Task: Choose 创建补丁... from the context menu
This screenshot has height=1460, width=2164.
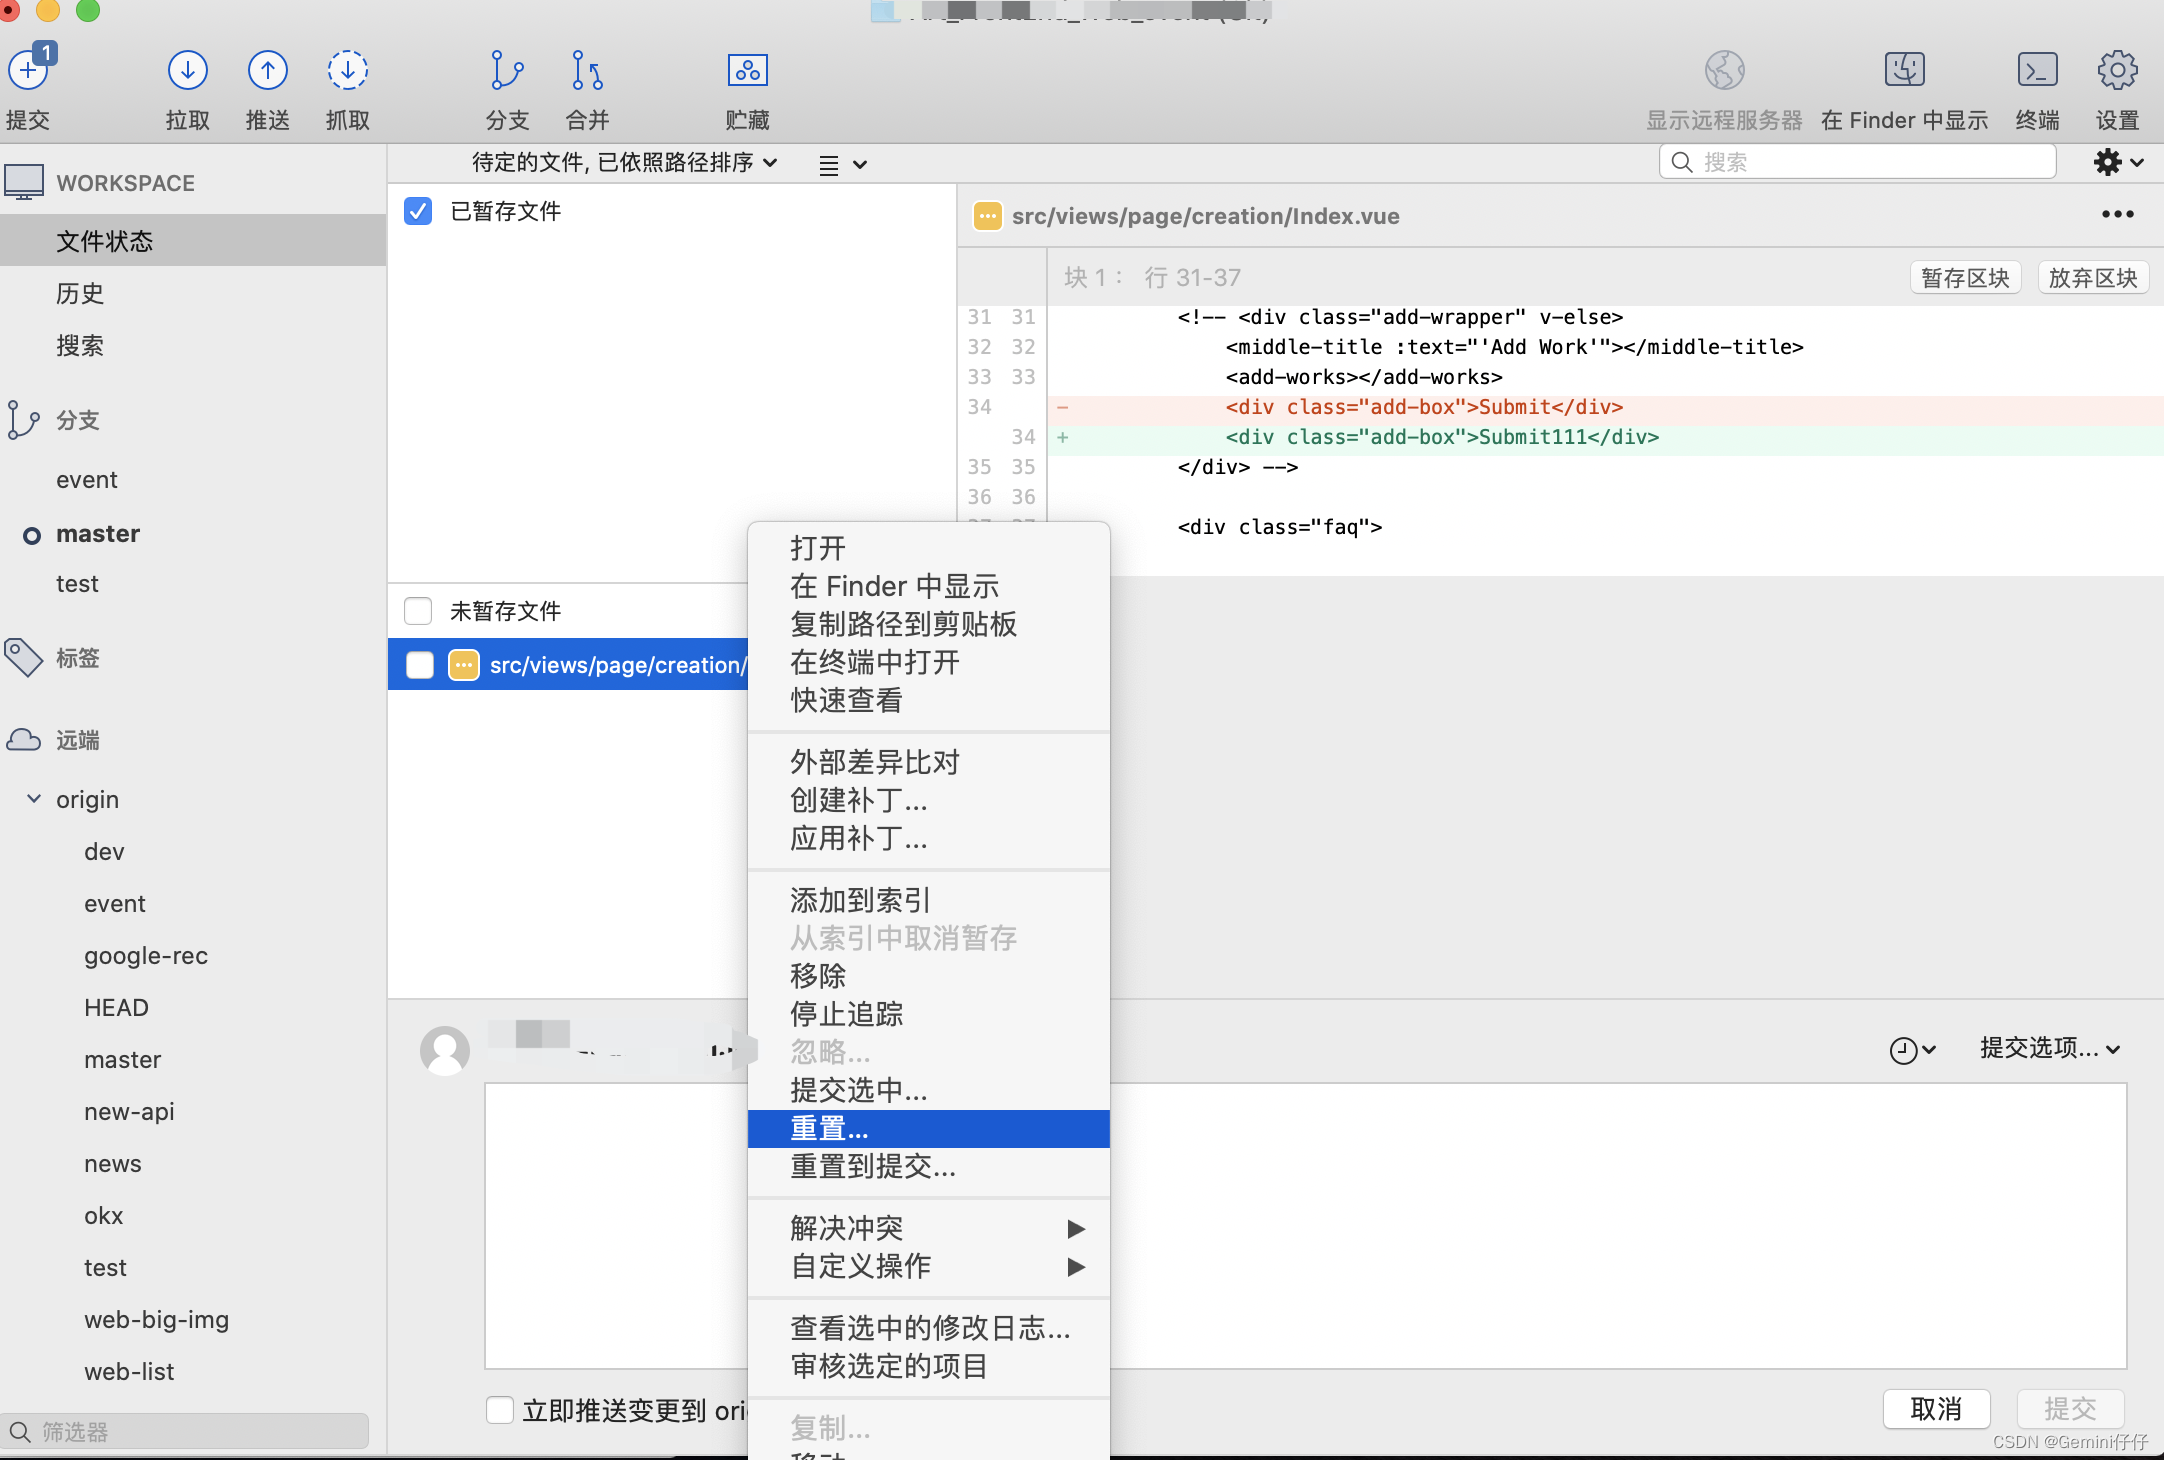Action: 929,800
